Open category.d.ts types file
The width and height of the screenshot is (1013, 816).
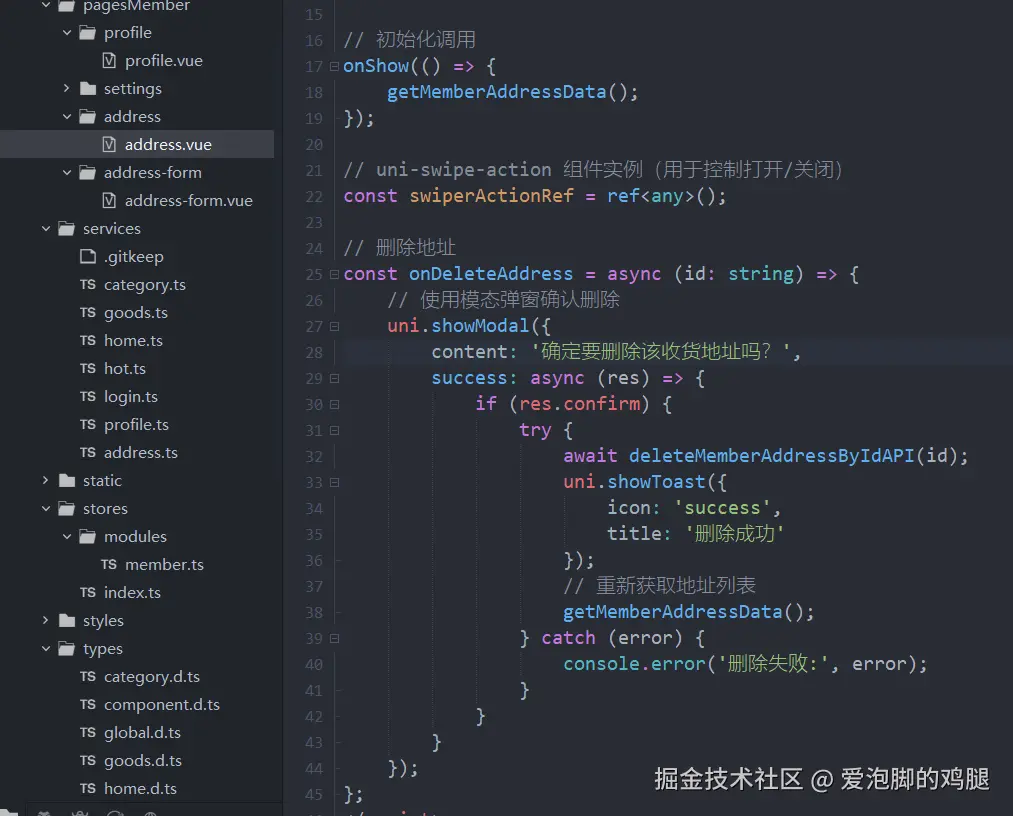pyautogui.click(x=152, y=676)
